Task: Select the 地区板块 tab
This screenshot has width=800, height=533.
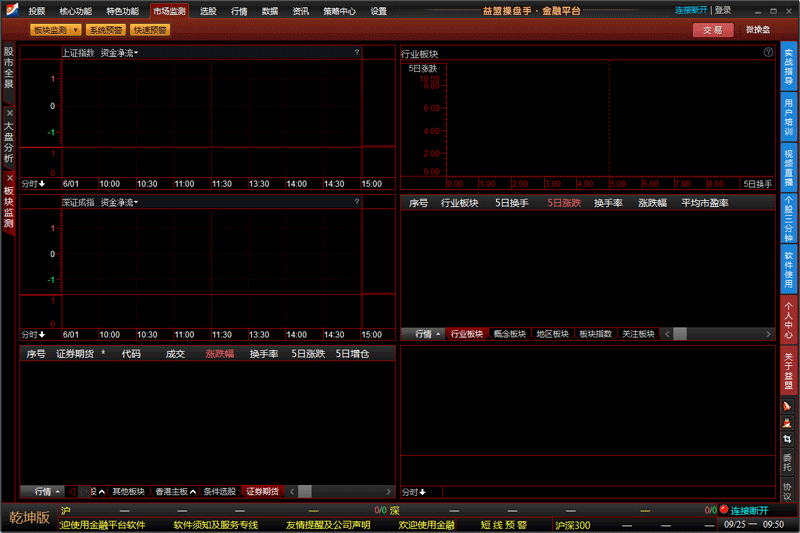Action: click(553, 334)
